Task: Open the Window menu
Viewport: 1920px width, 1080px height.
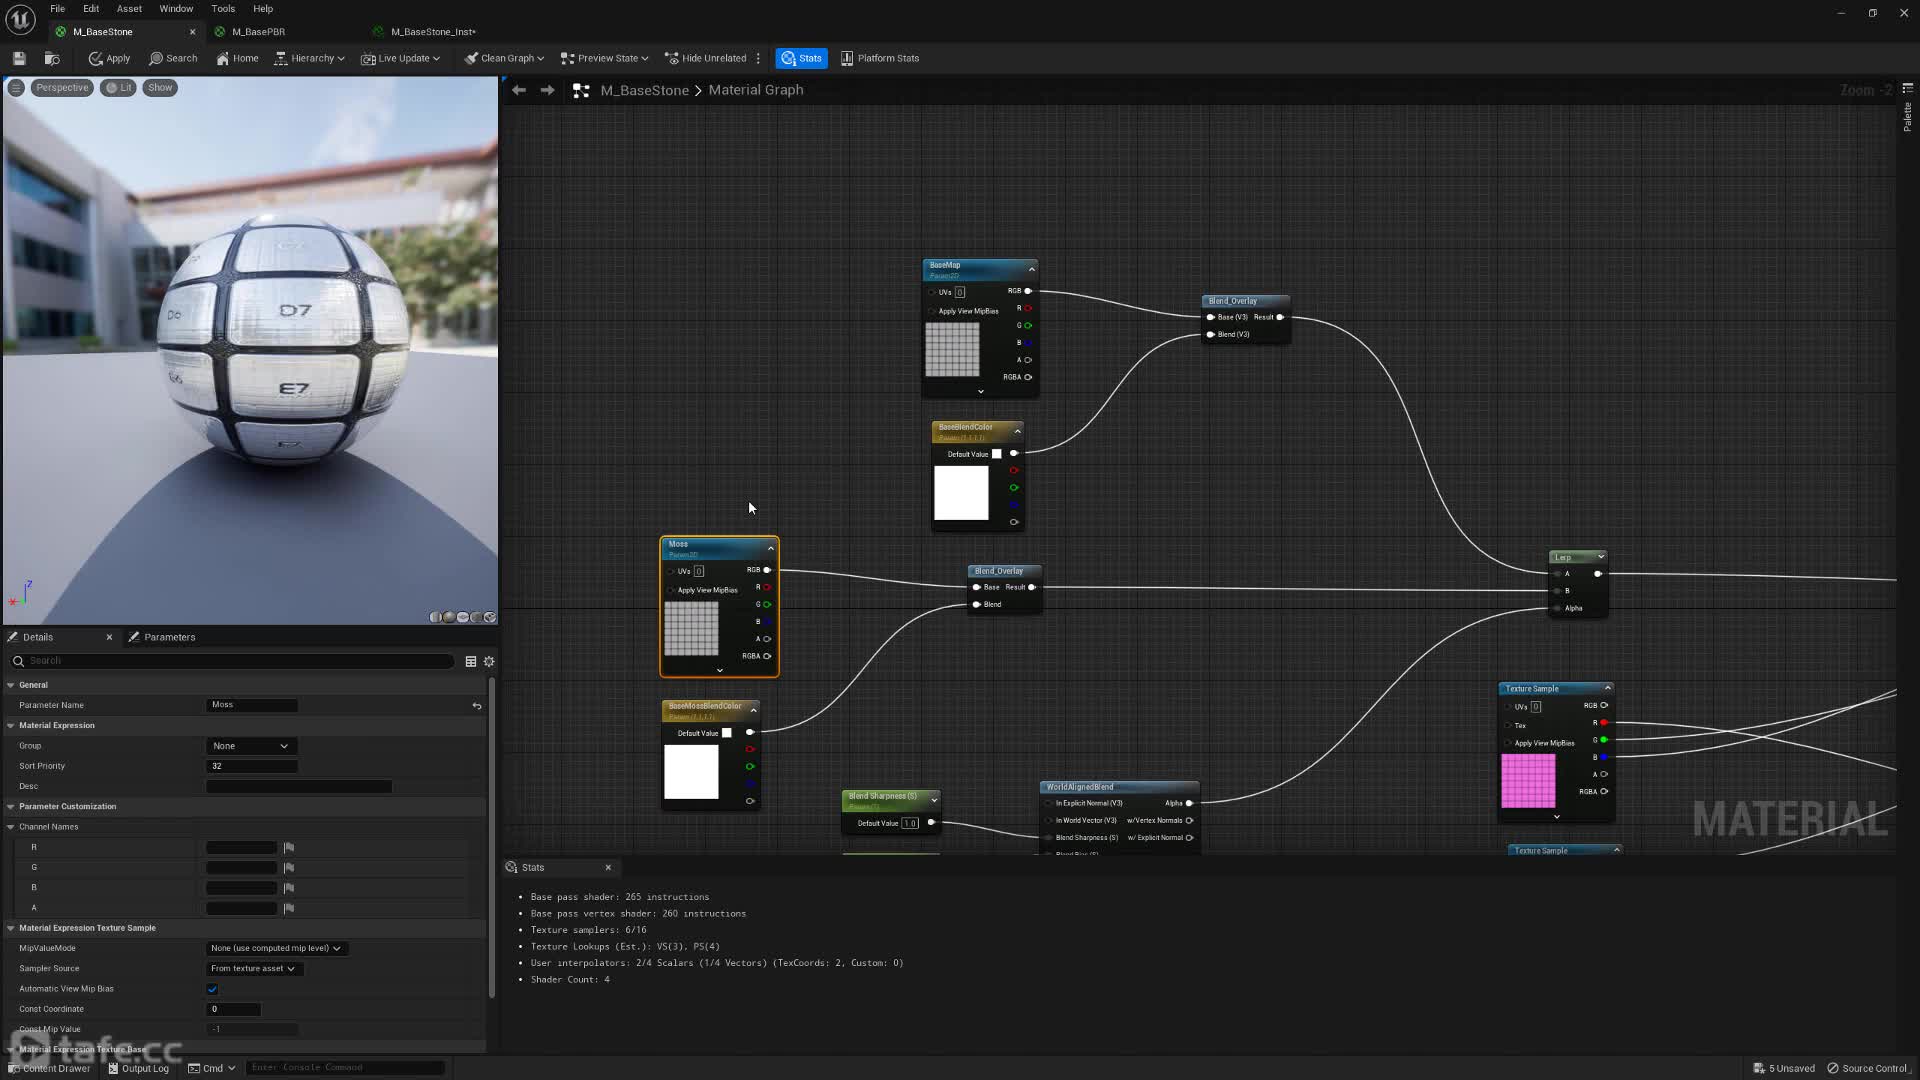Action: pyautogui.click(x=176, y=9)
